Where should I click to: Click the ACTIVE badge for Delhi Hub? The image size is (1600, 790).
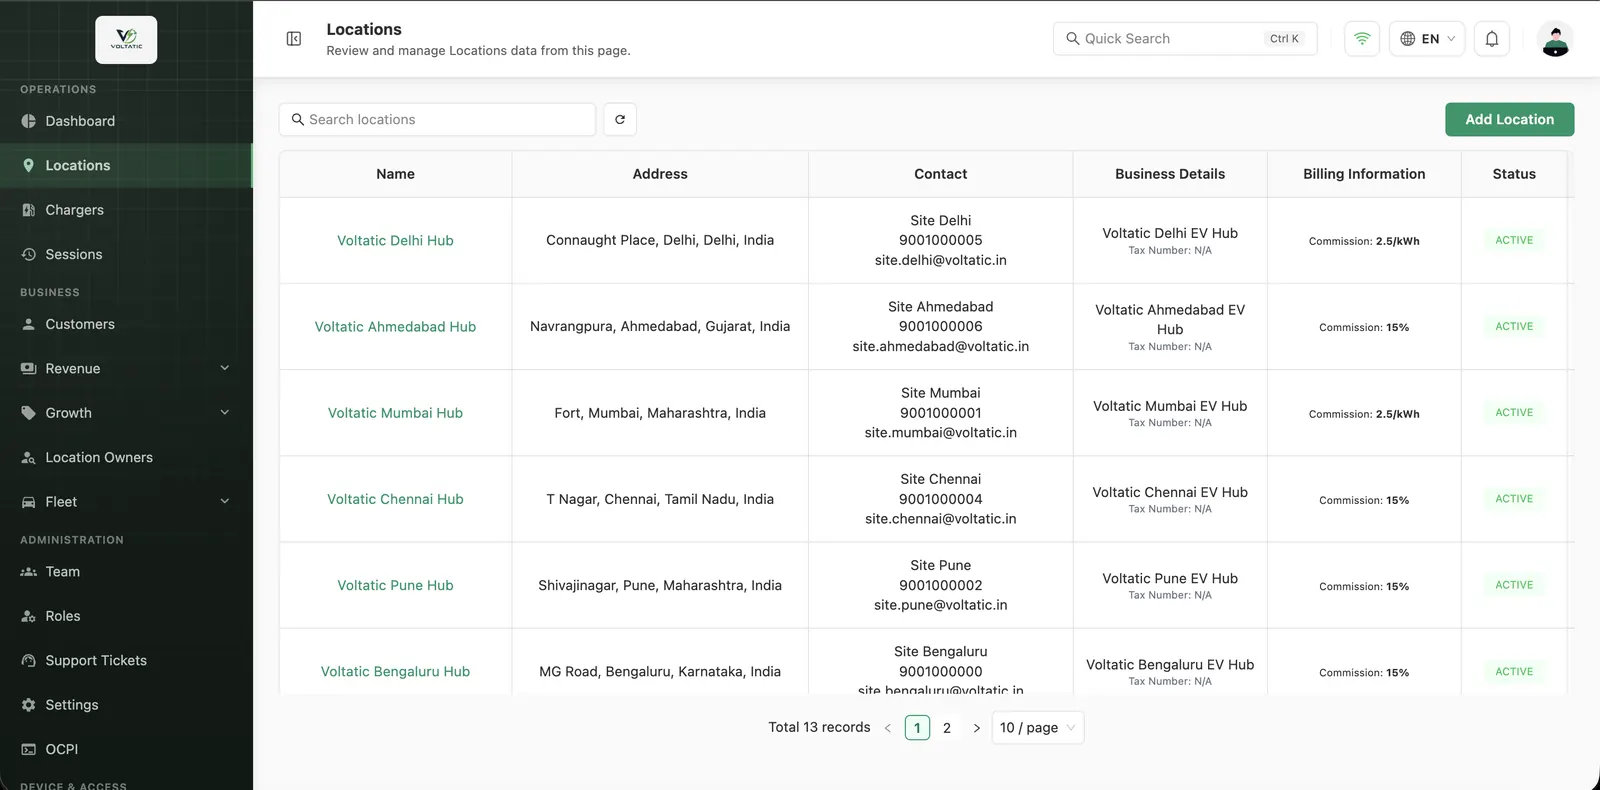1514,241
